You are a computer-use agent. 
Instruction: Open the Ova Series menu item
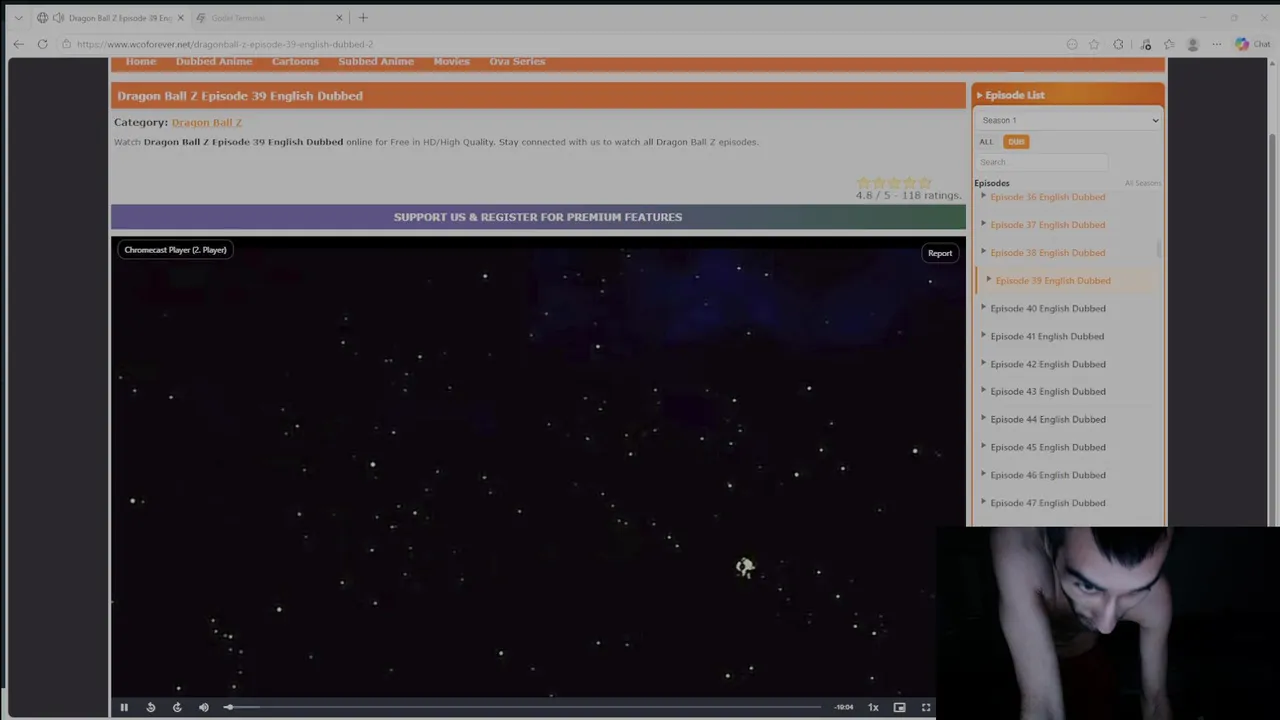[517, 62]
